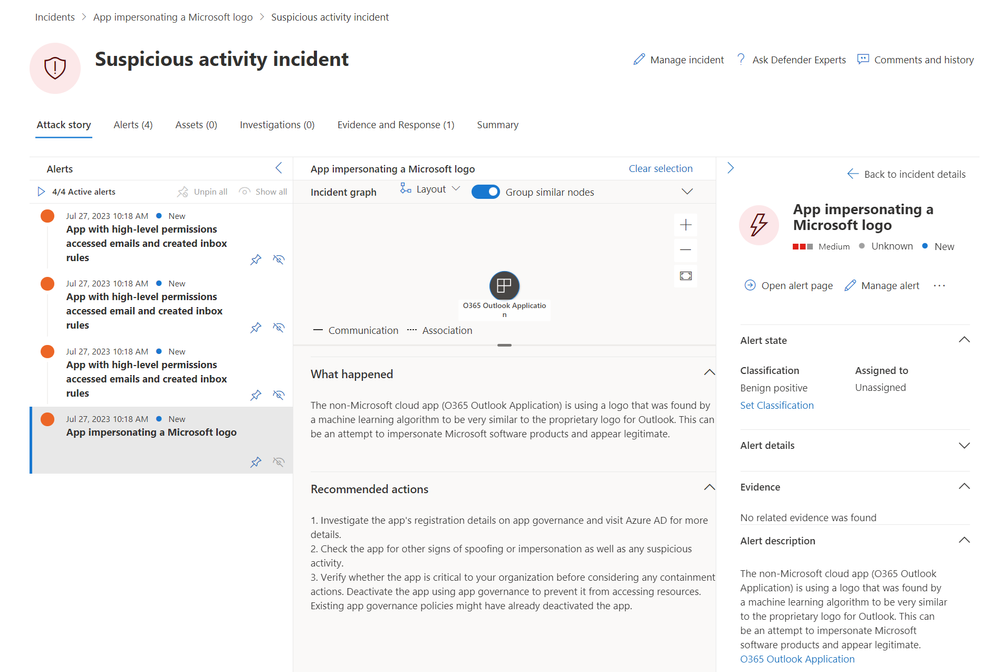Screen dimensions: 999x672
Task: Click the question mark icon for Defender Experts
Action: [x=741, y=59]
